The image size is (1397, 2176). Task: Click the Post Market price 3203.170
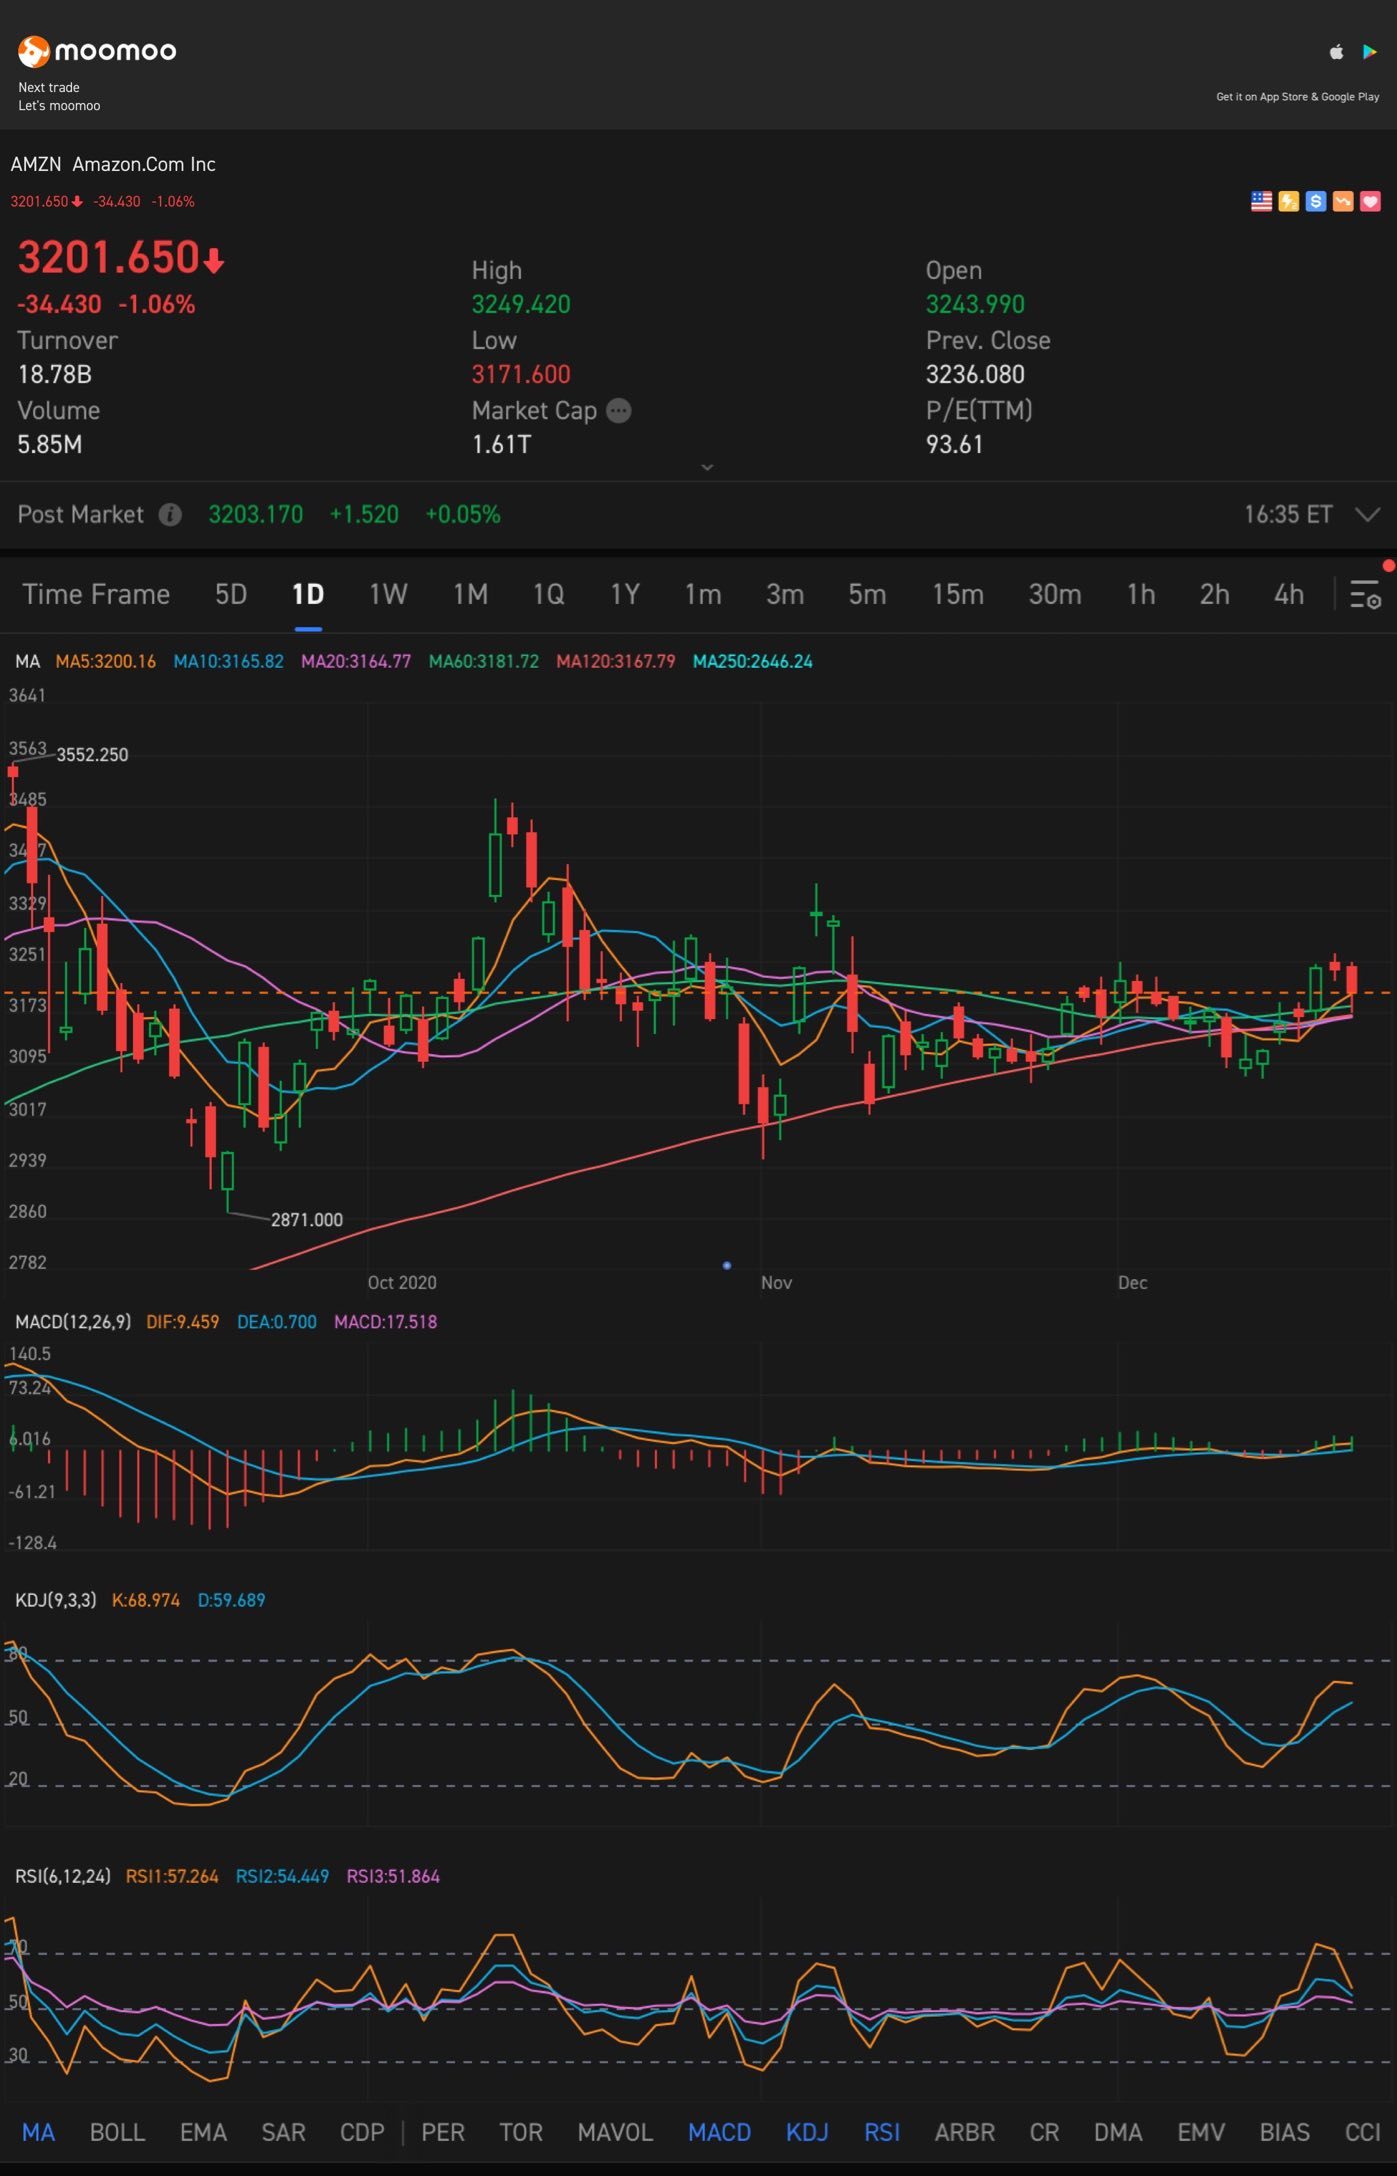coord(255,515)
